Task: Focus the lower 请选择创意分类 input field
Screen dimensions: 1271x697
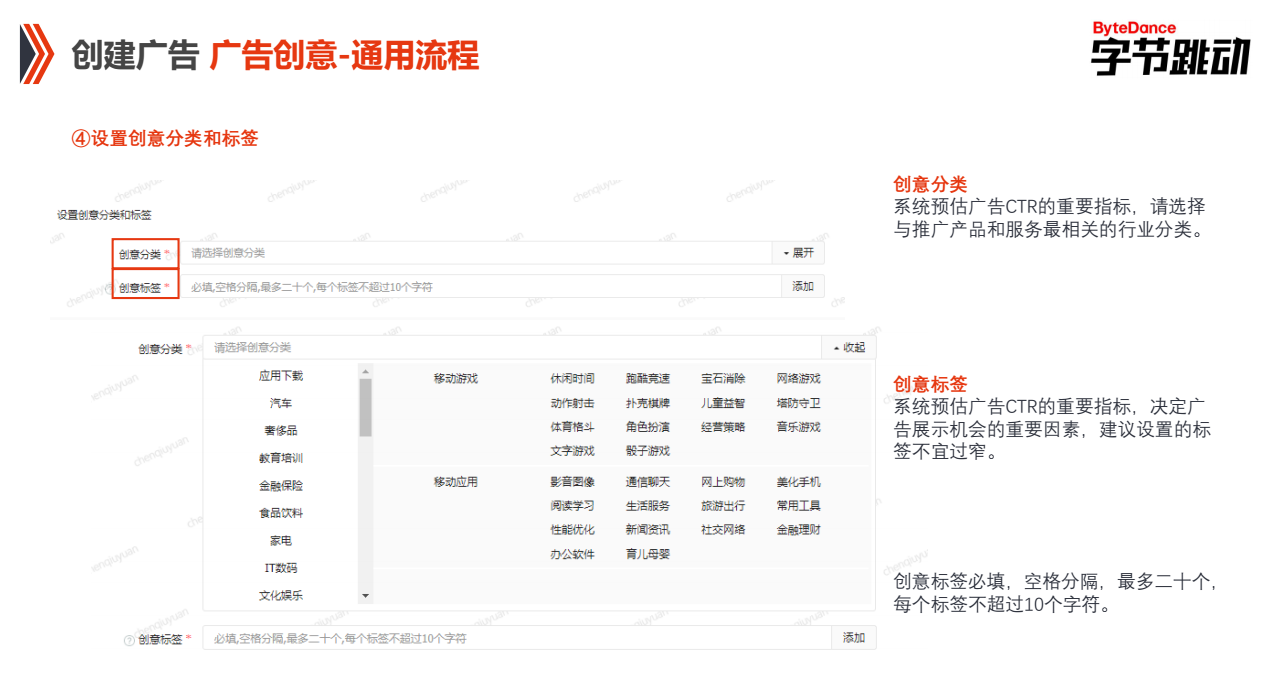Action: (512, 348)
